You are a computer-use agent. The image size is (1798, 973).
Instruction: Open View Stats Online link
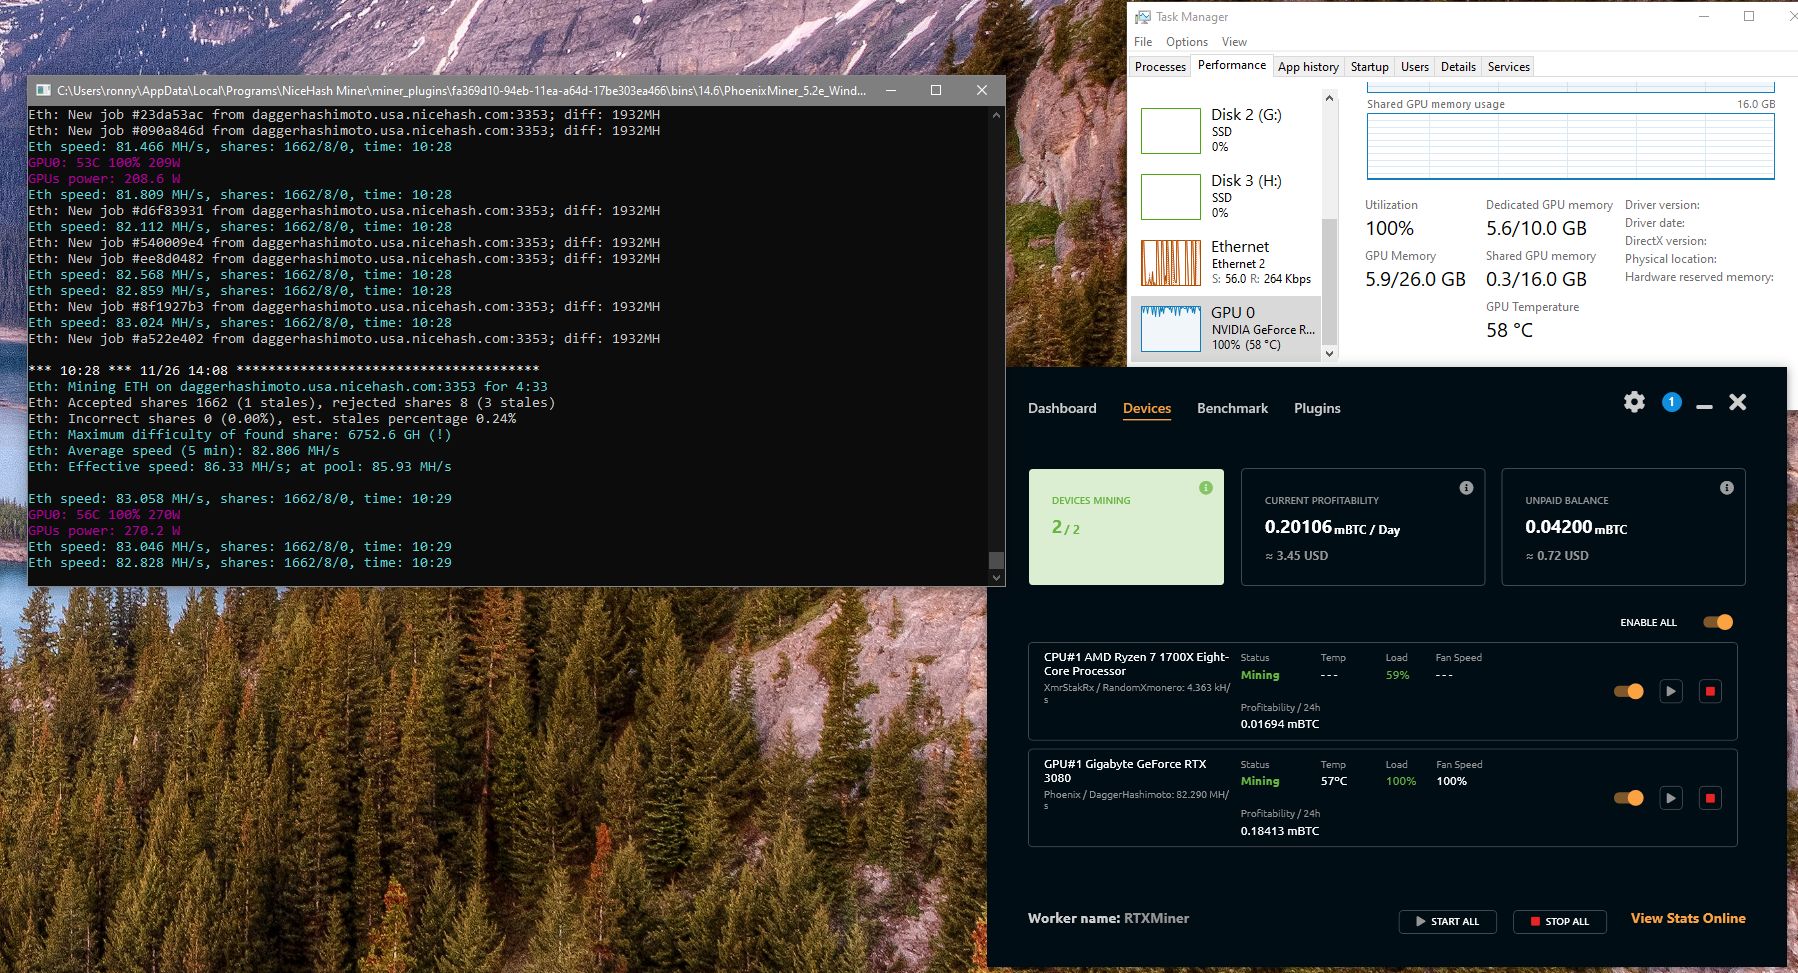[1687, 918]
